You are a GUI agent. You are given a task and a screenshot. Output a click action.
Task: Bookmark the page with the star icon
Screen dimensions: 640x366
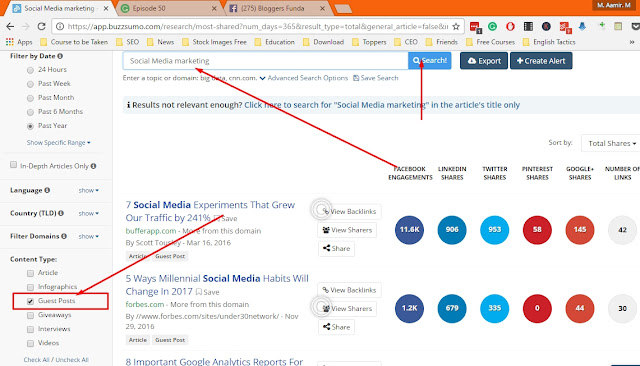tap(456, 27)
